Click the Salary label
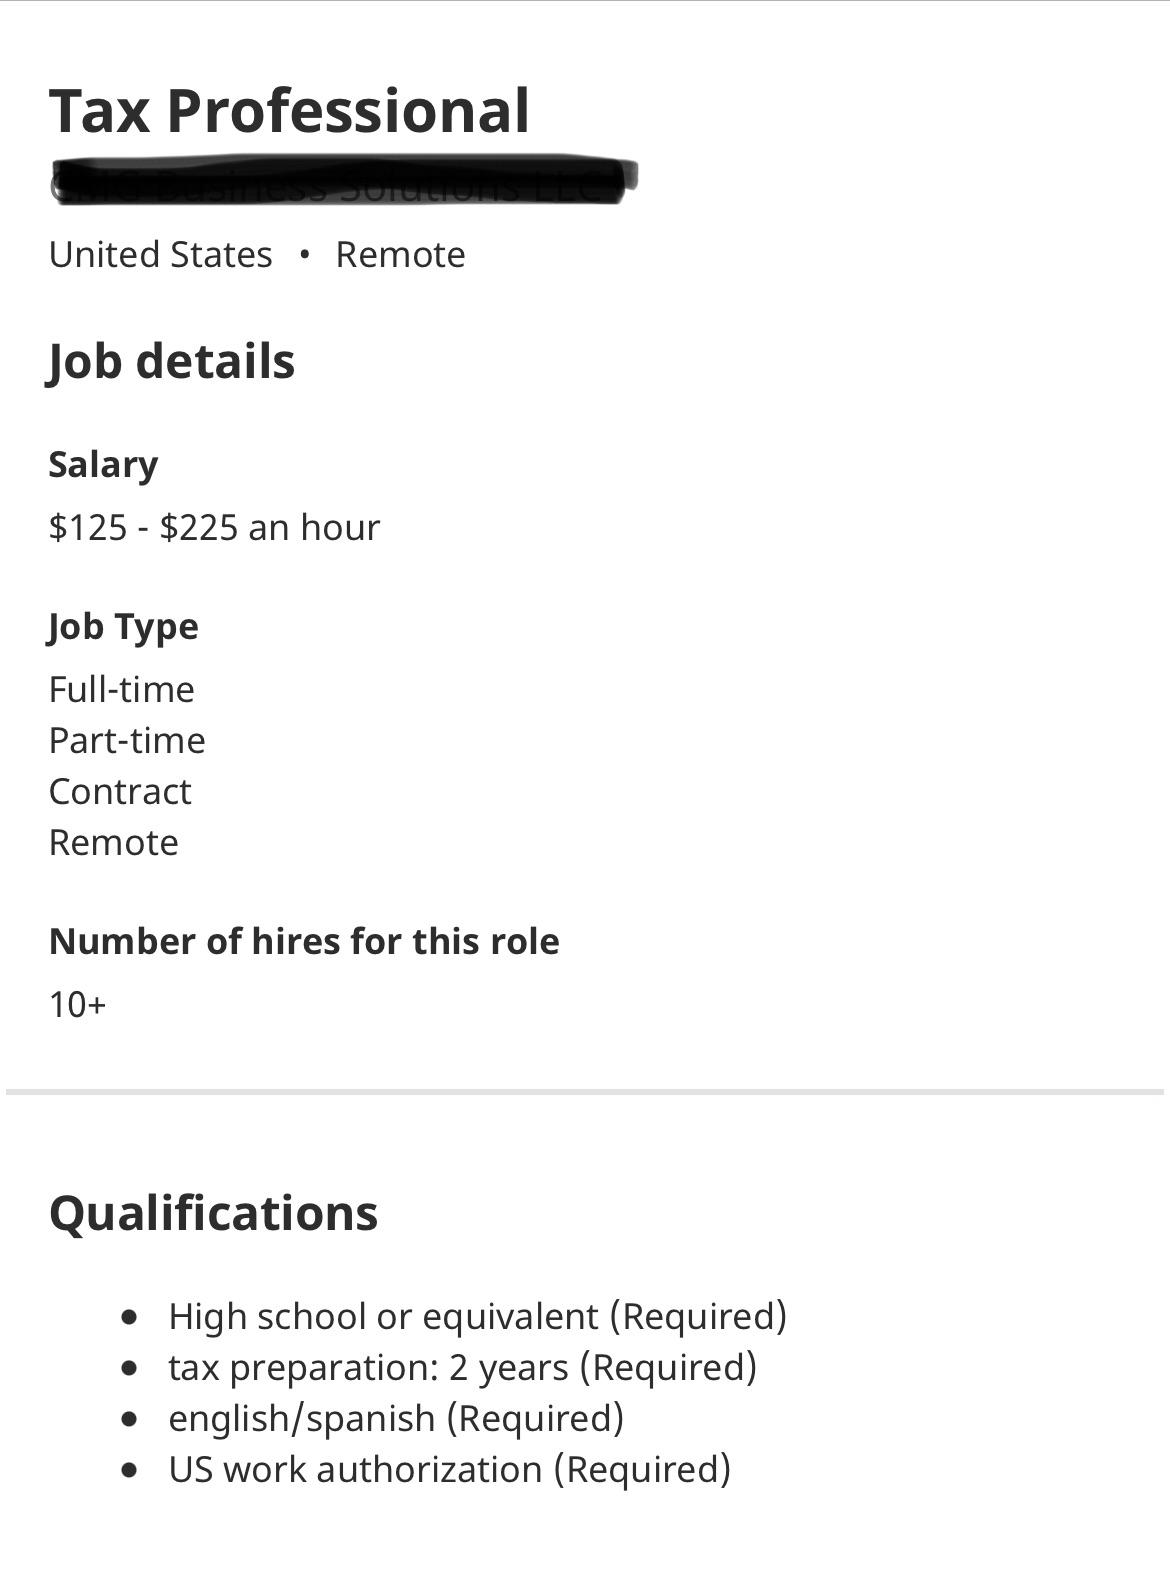 pos(103,465)
